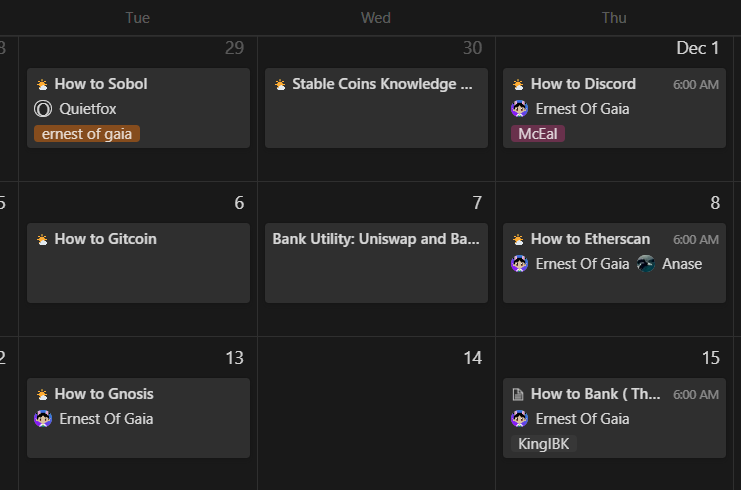The width and height of the screenshot is (741, 490).
Task: Click Quietfox's circular avatar icon
Action: tap(43, 109)
